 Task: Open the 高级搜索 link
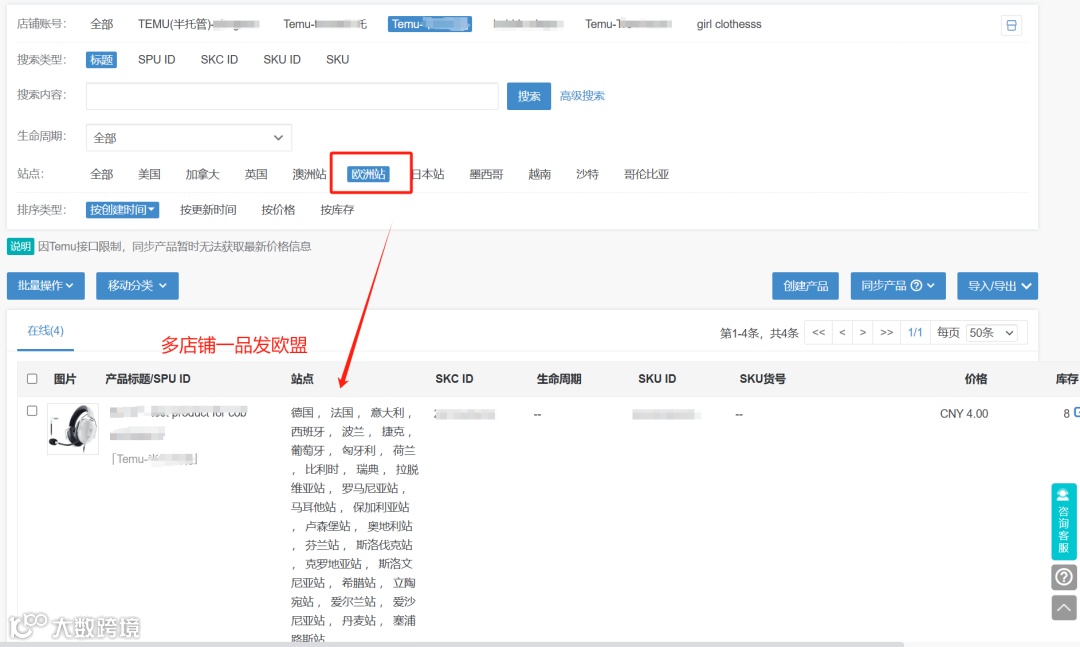point(582,96)
